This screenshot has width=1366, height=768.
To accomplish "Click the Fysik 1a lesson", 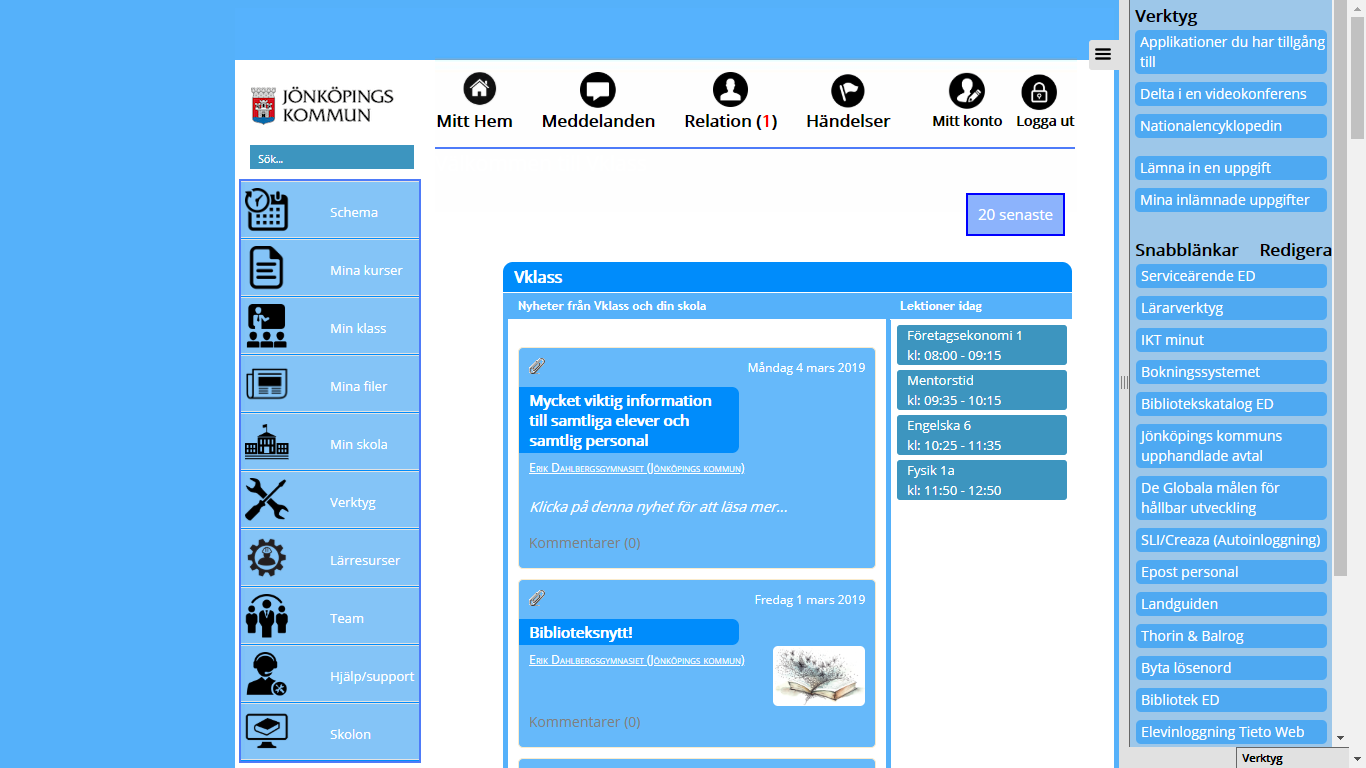I will point(982,480).
